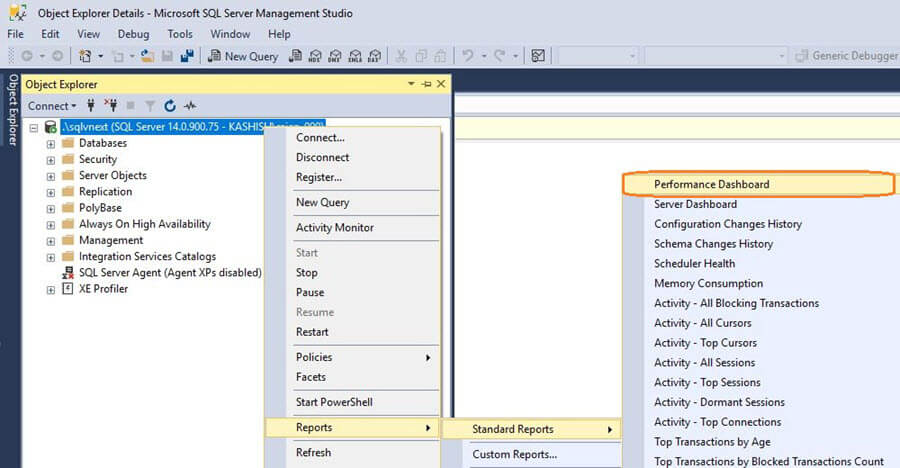Select Performance Dashboard from Standard Reports

click(711, 184)
